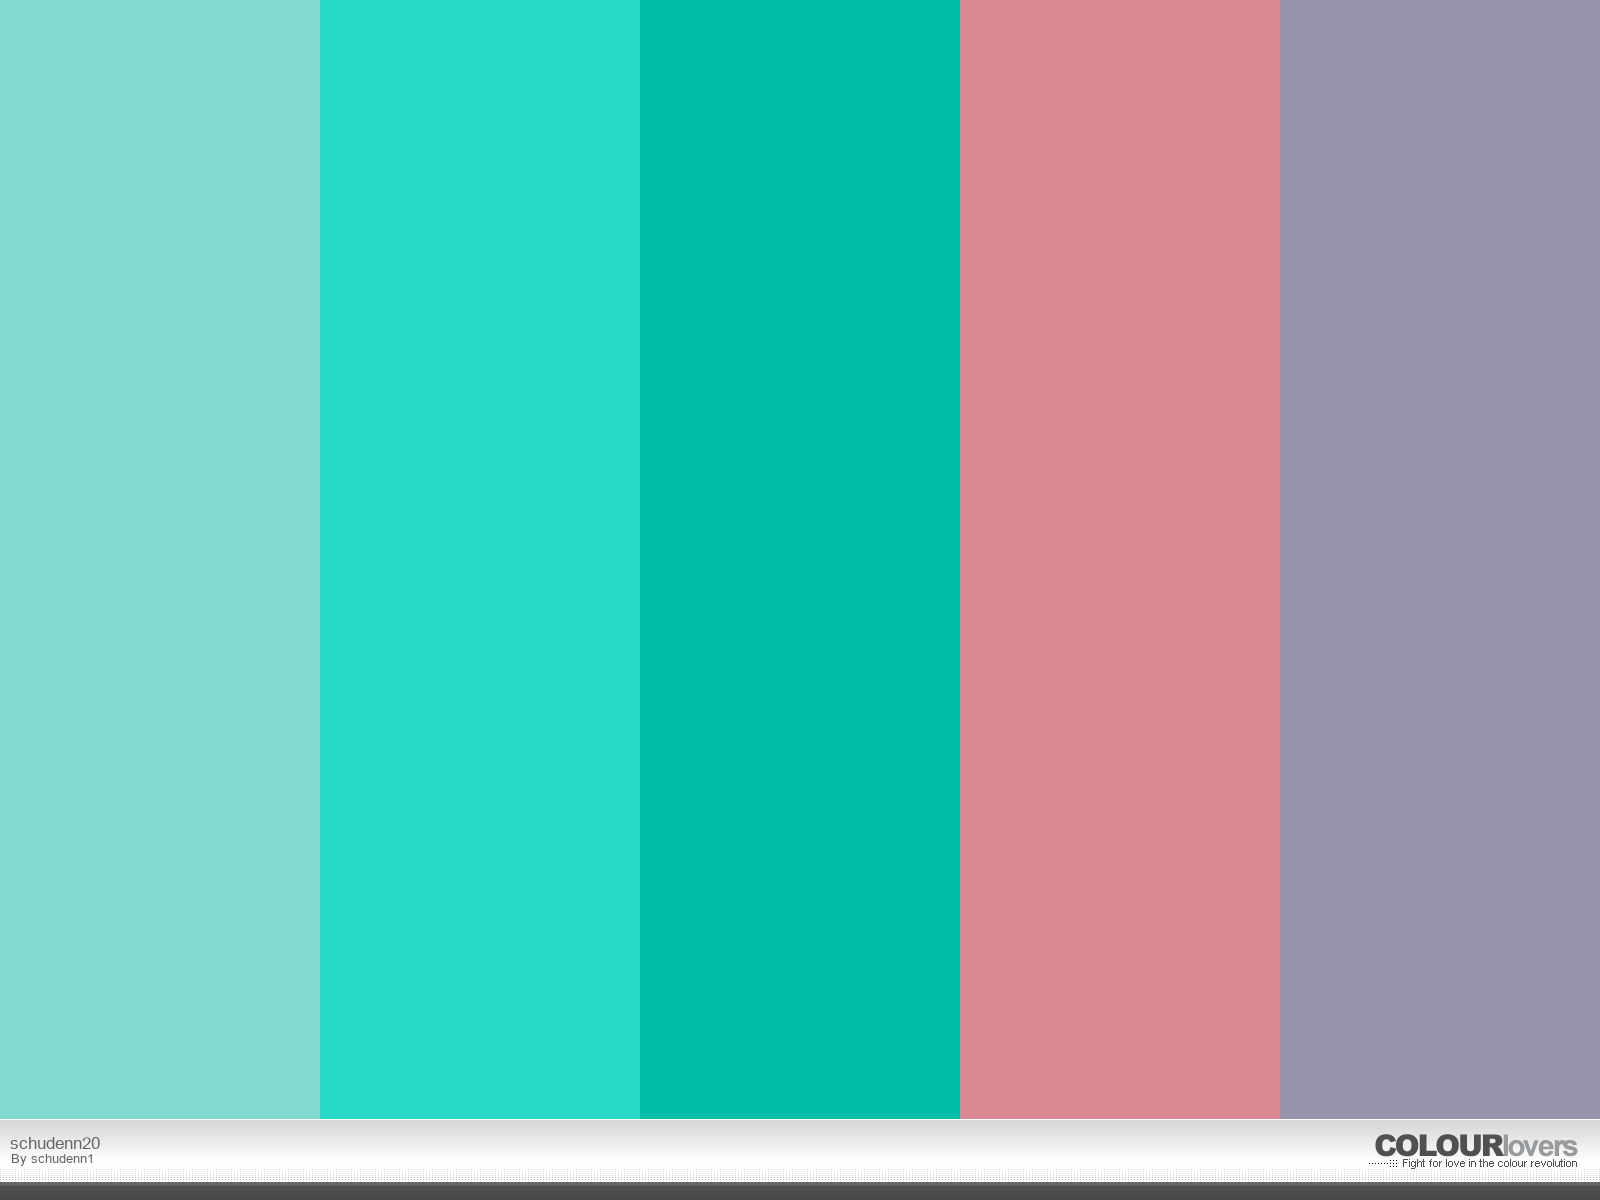Click the word 'By' before the author name
The width and height of the screenshot is (1600, 1200).
pyautogui.click(x=19, y=1159)
